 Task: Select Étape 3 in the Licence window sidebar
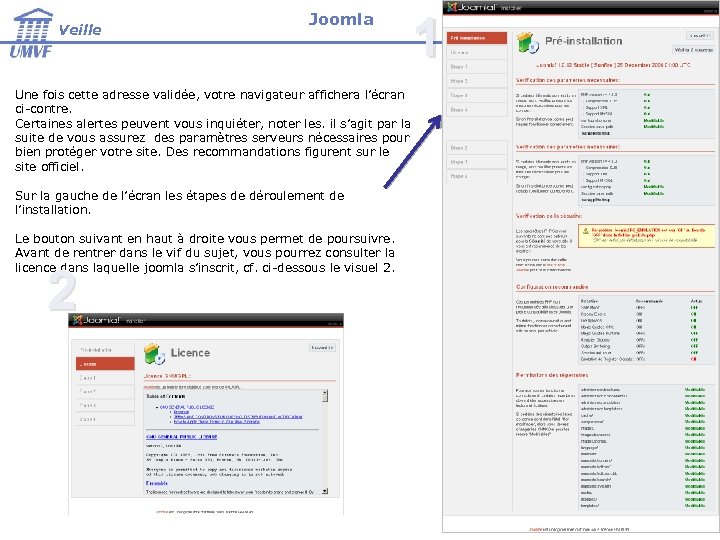pos(105,405)
